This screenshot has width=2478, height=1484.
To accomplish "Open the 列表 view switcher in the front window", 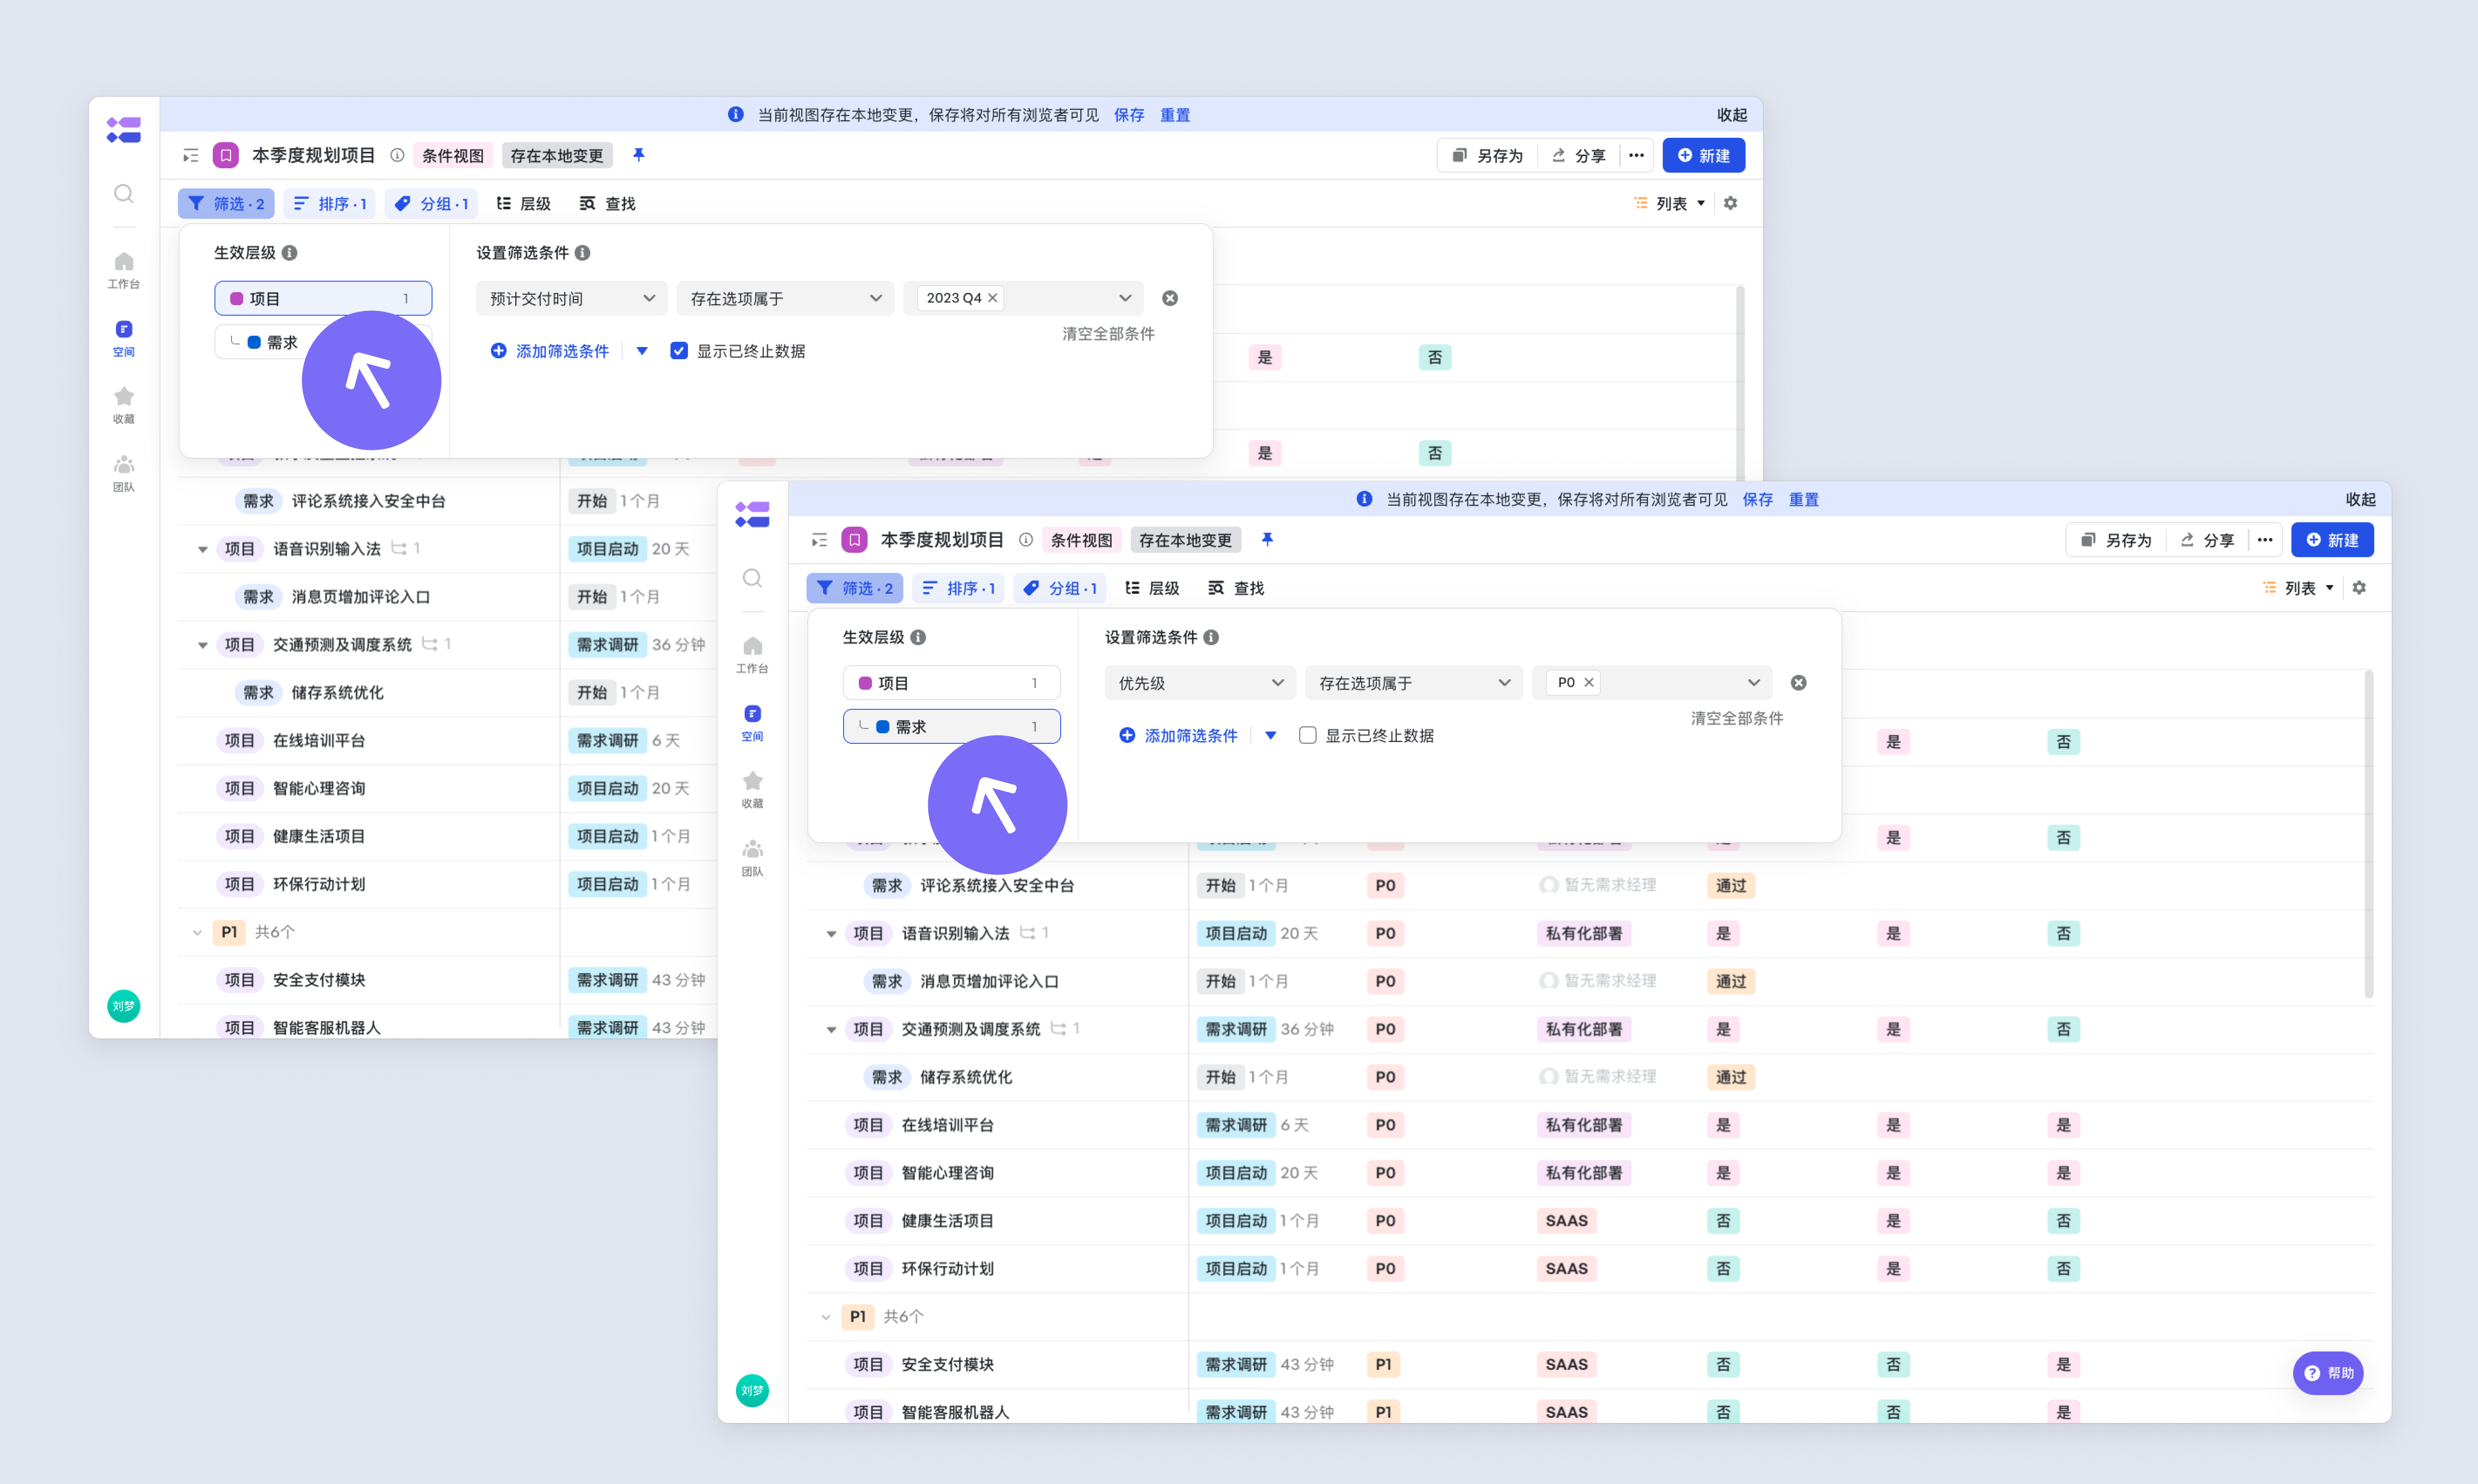I will pos(2299,588).
